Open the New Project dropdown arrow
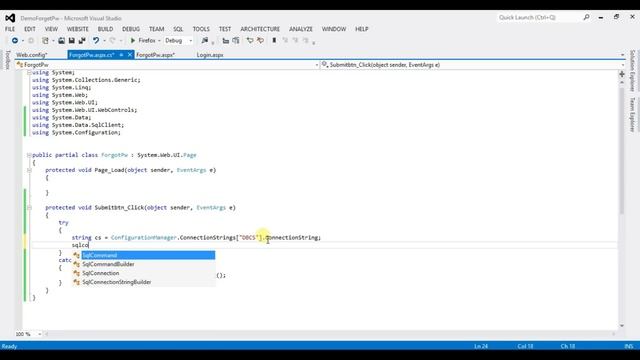 tap(53, 40)
